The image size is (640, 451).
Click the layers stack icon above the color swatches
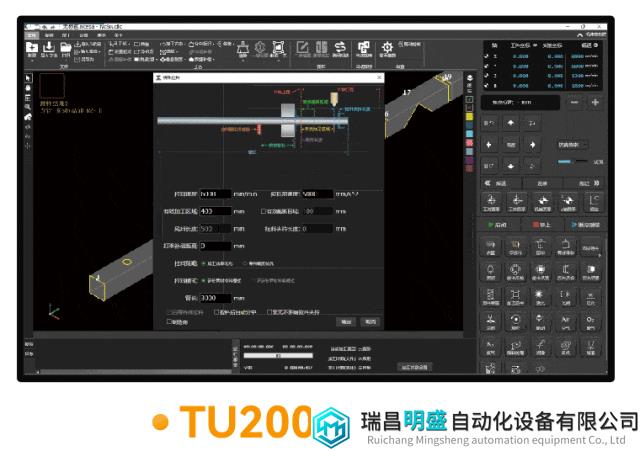(469, 78)
